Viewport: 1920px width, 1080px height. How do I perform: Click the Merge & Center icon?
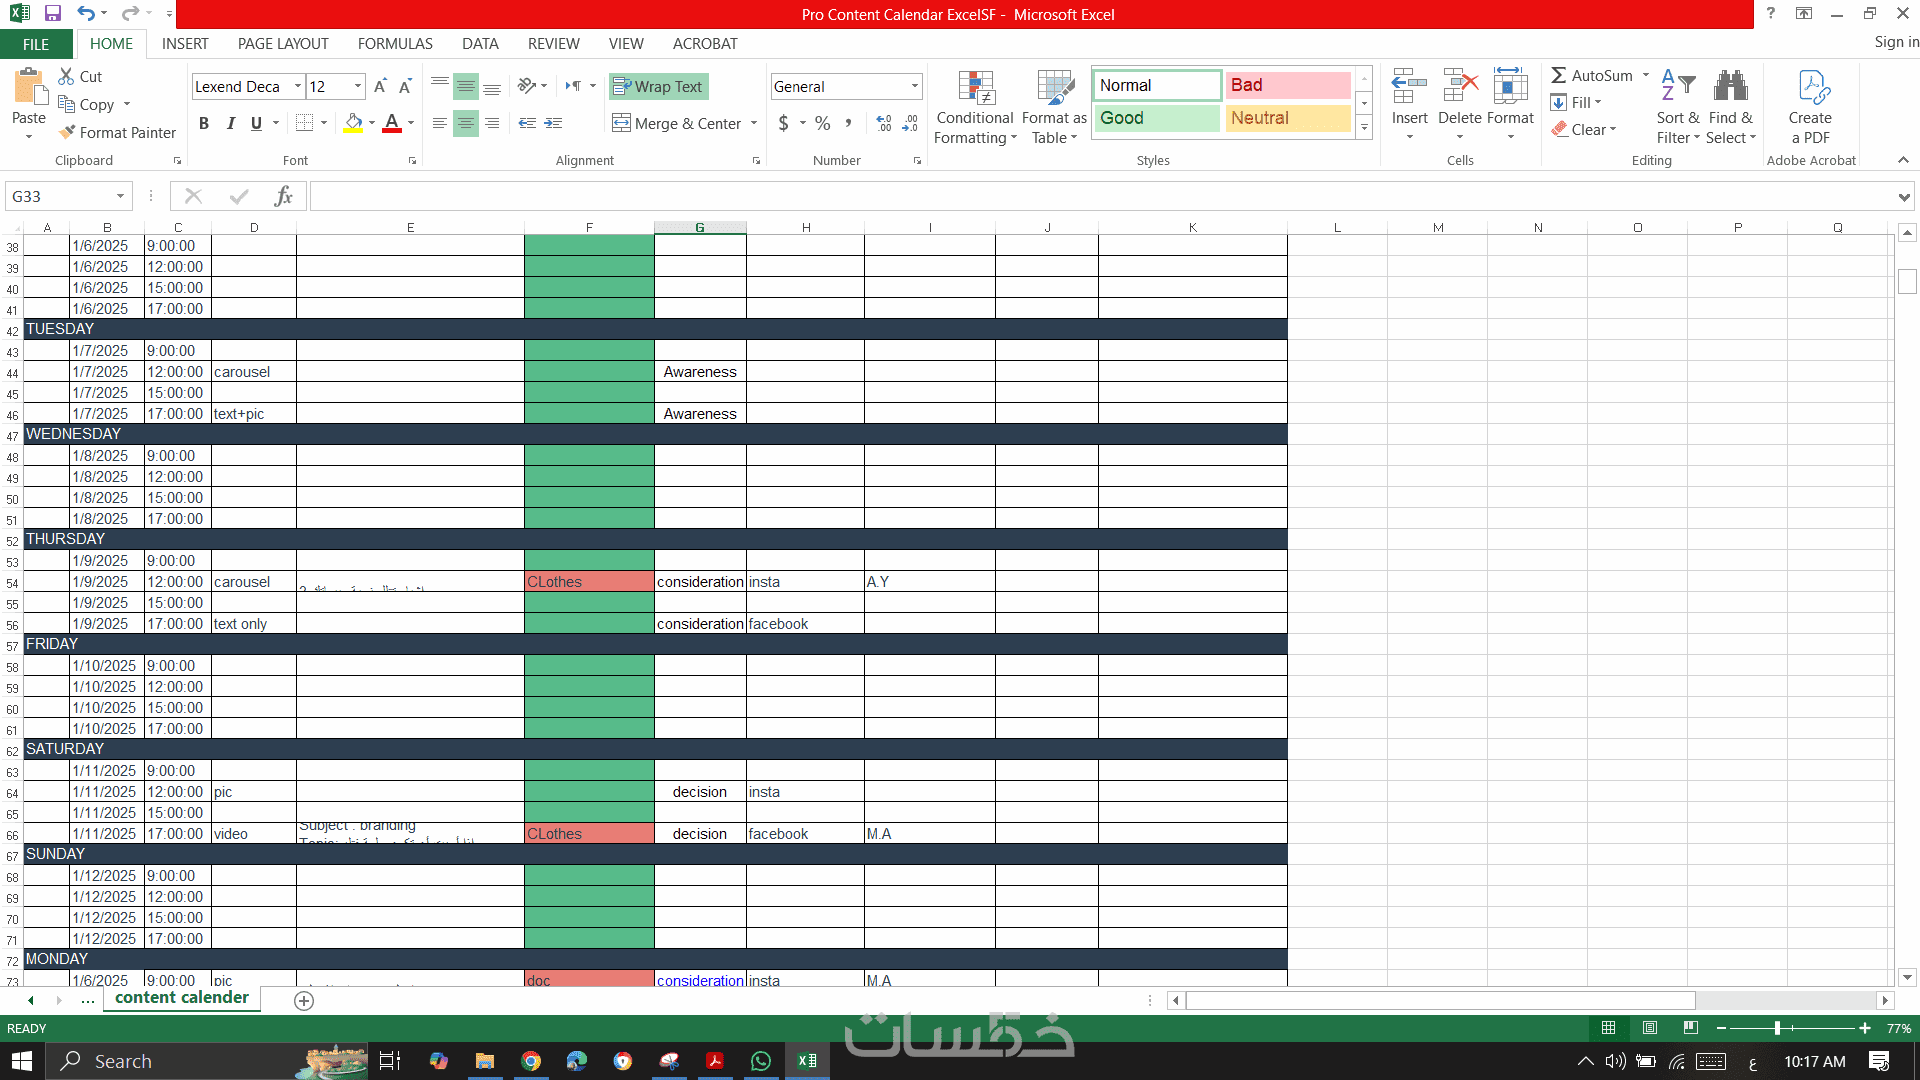pyautogui.click(x=621, y=123)
